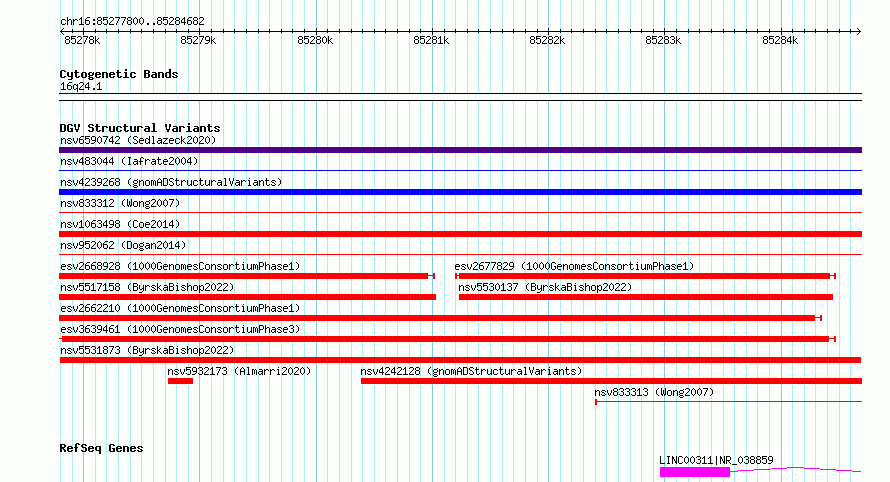Click the 85279k ruler tick label
The height and width of the screenshot is (482, 890).
coord(198,40)
